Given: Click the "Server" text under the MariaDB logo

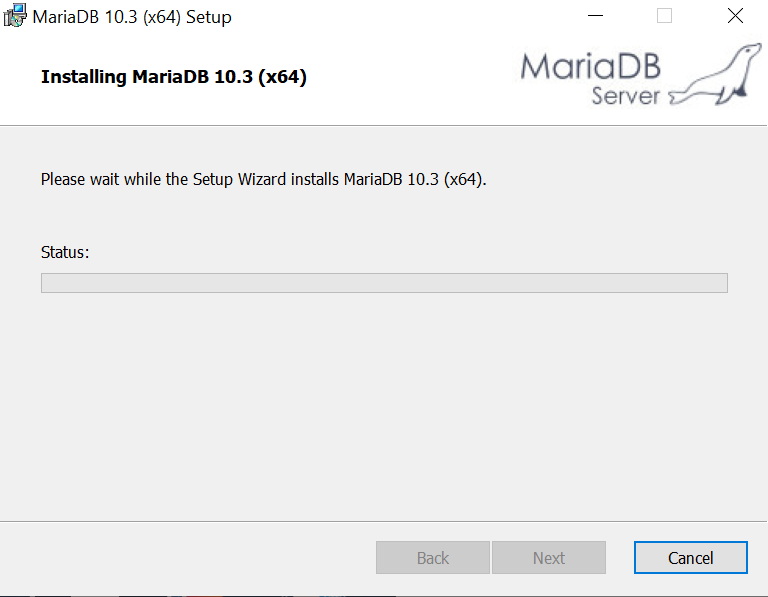Looking at the screenshot, I should point(625,95).
